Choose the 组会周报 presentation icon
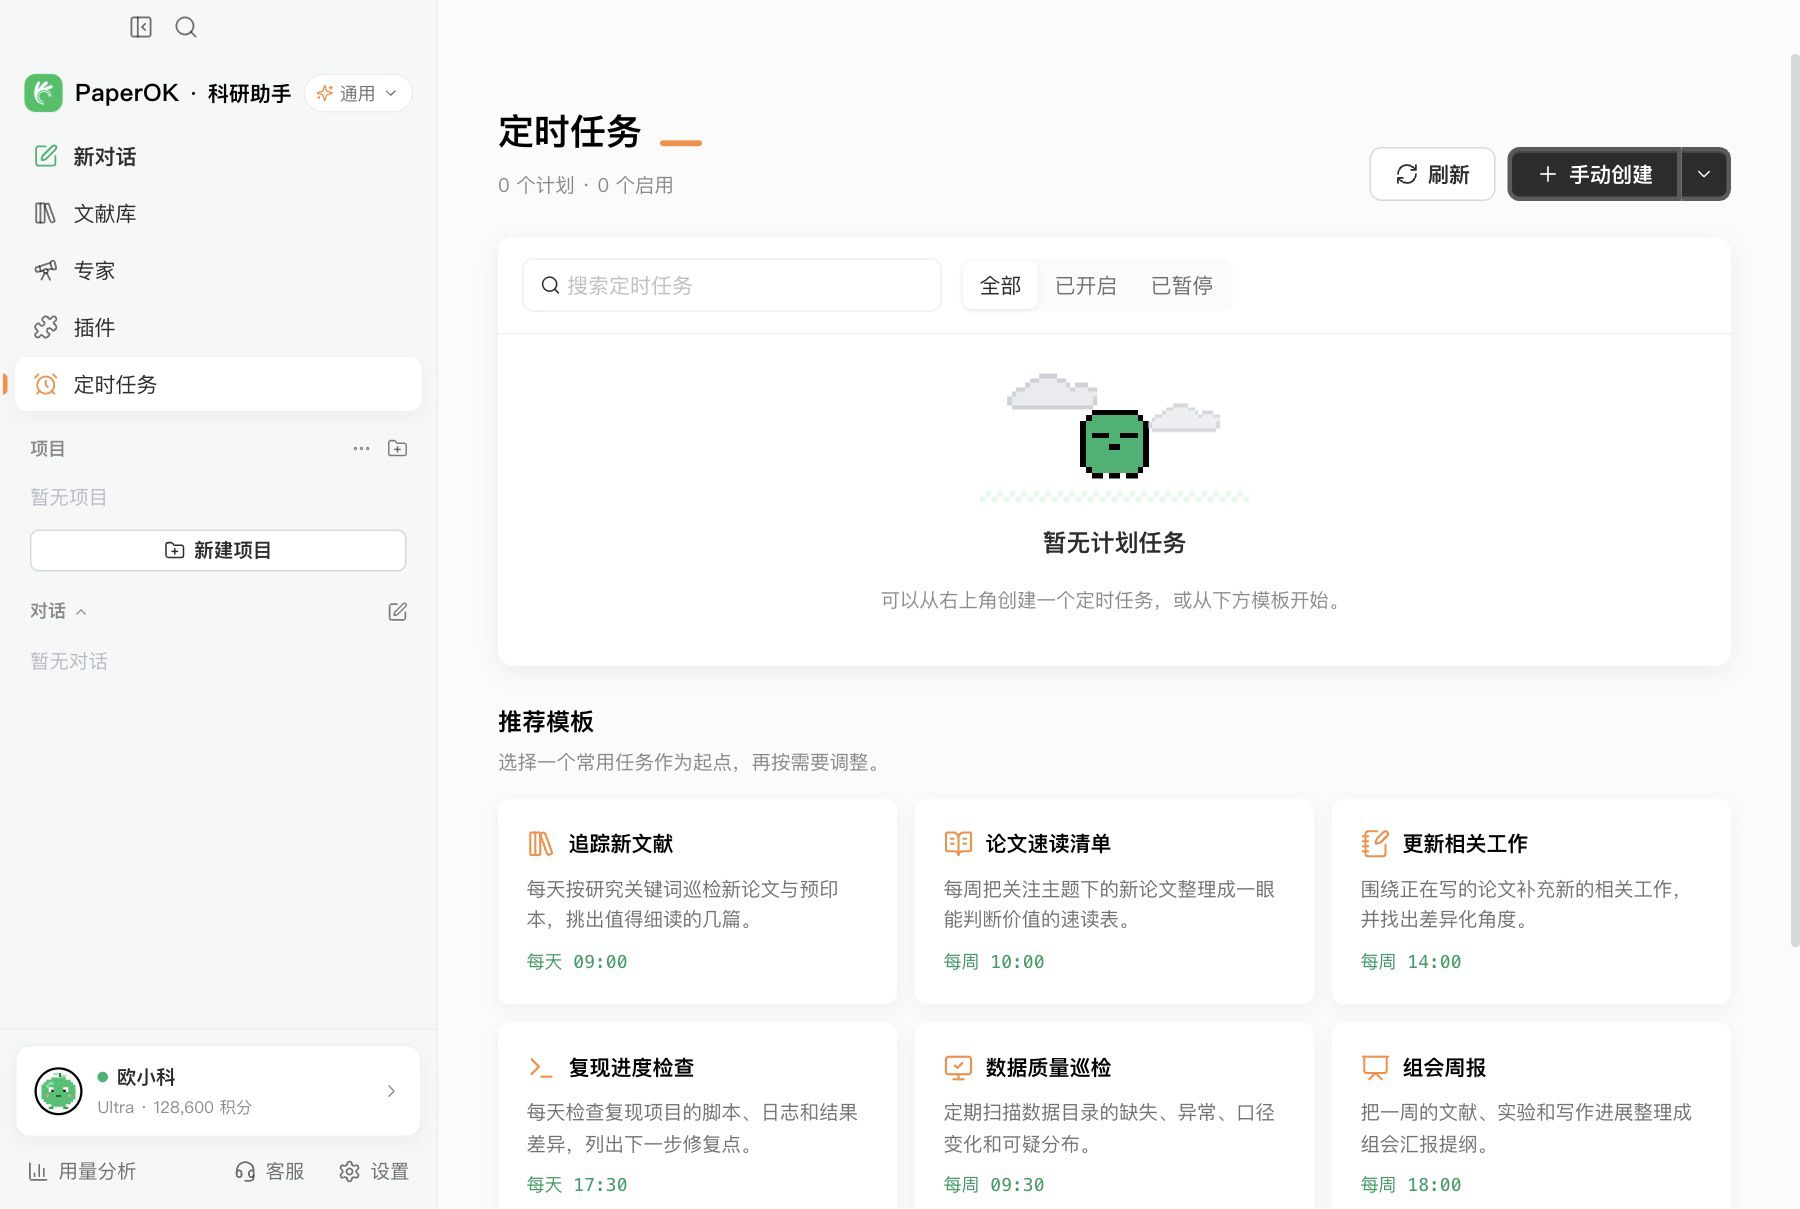Screen dimensions: 1800x1209 pos(1375,1067)
